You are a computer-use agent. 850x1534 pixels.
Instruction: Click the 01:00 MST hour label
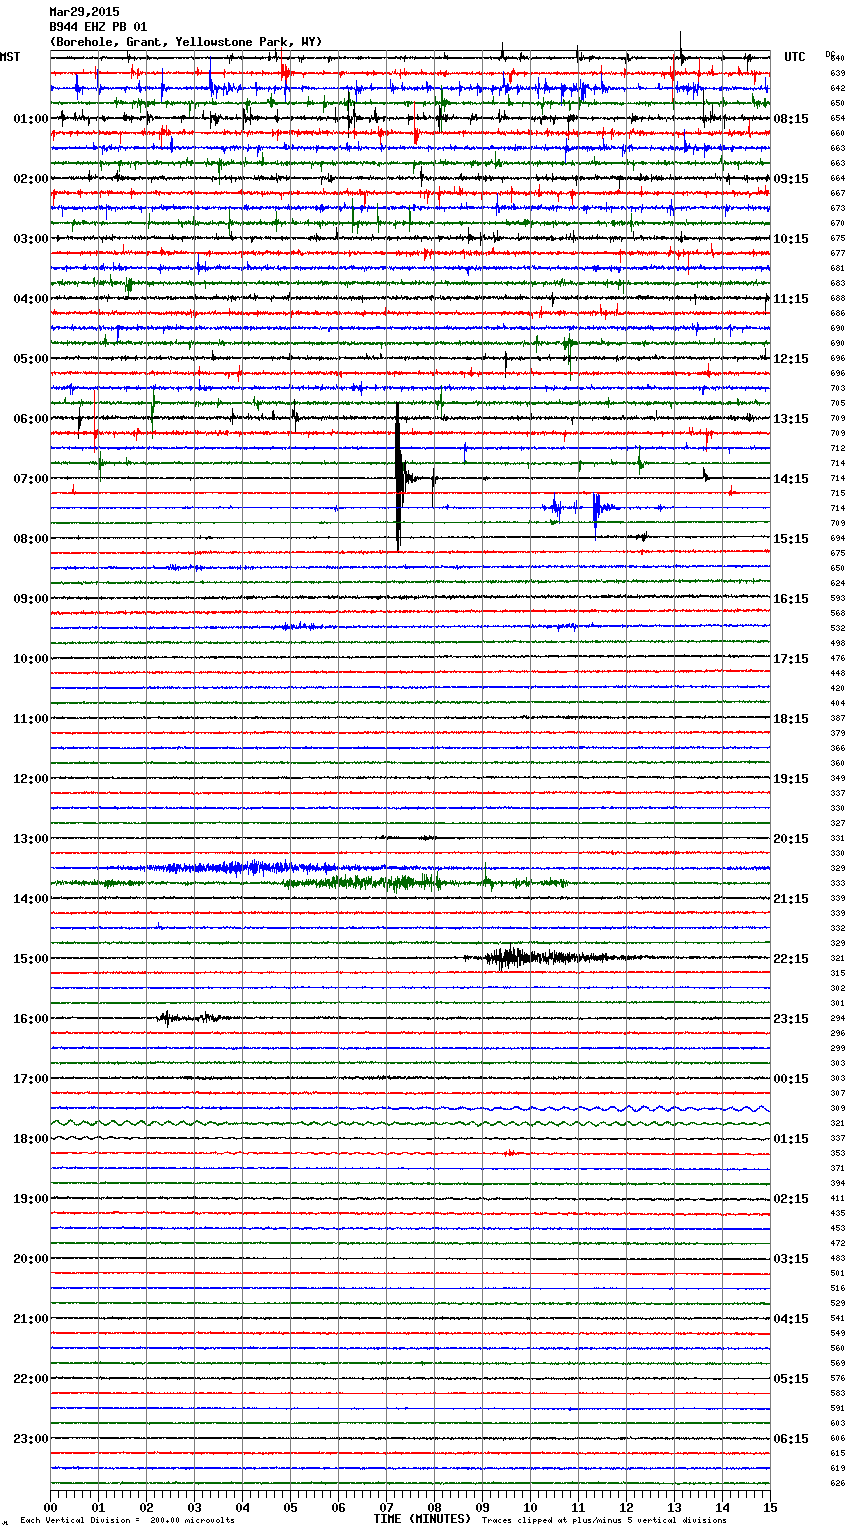click(30, 119)
